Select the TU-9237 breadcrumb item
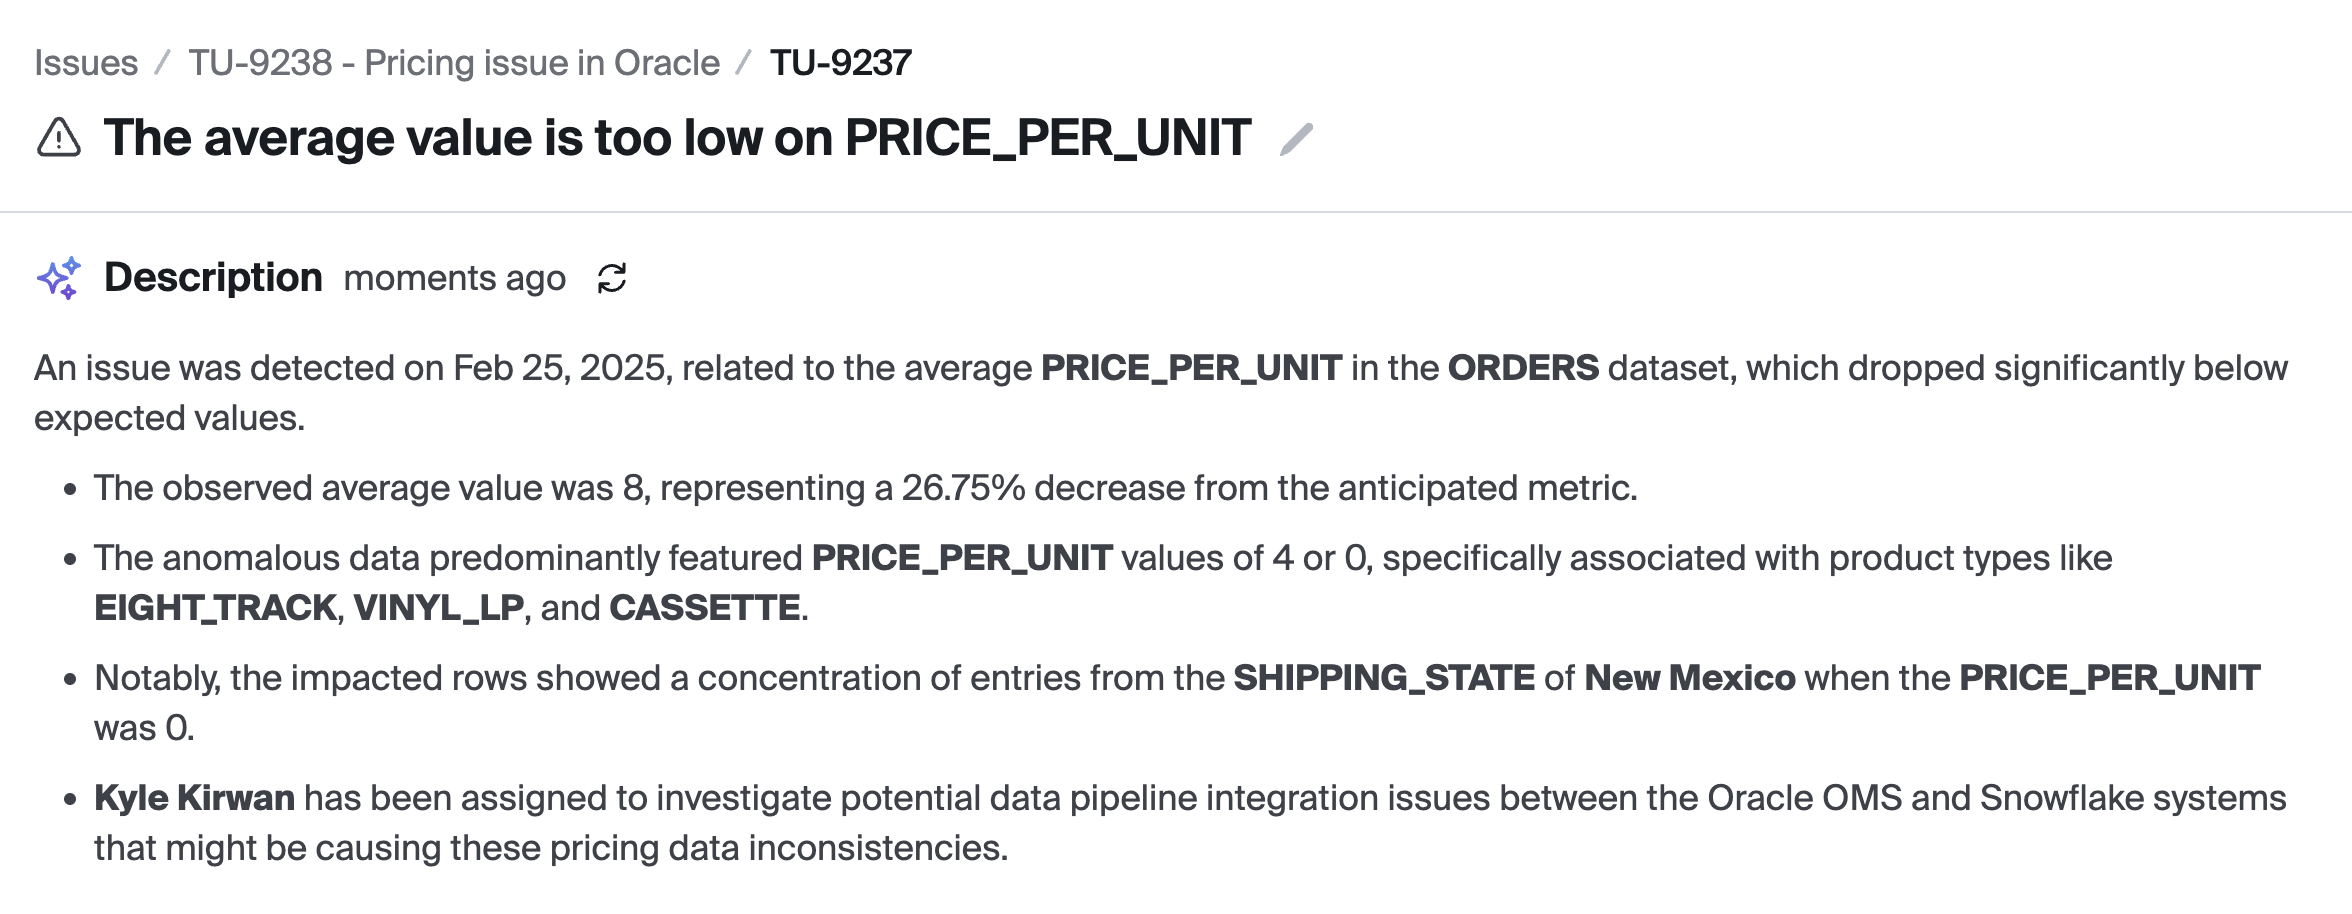 [841, 63]
